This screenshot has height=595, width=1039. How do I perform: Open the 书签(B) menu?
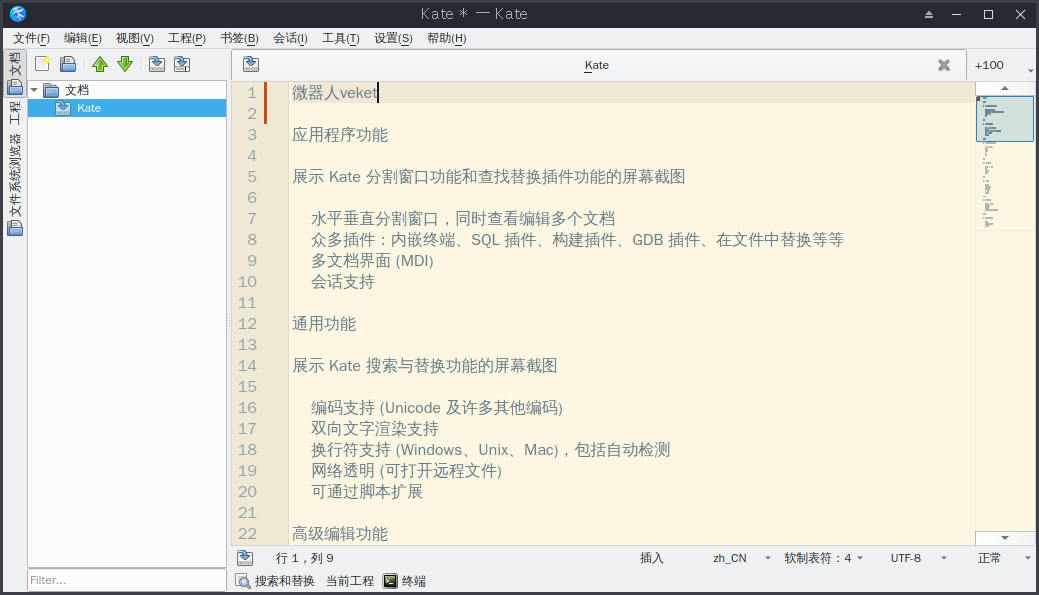pos(239,38)
